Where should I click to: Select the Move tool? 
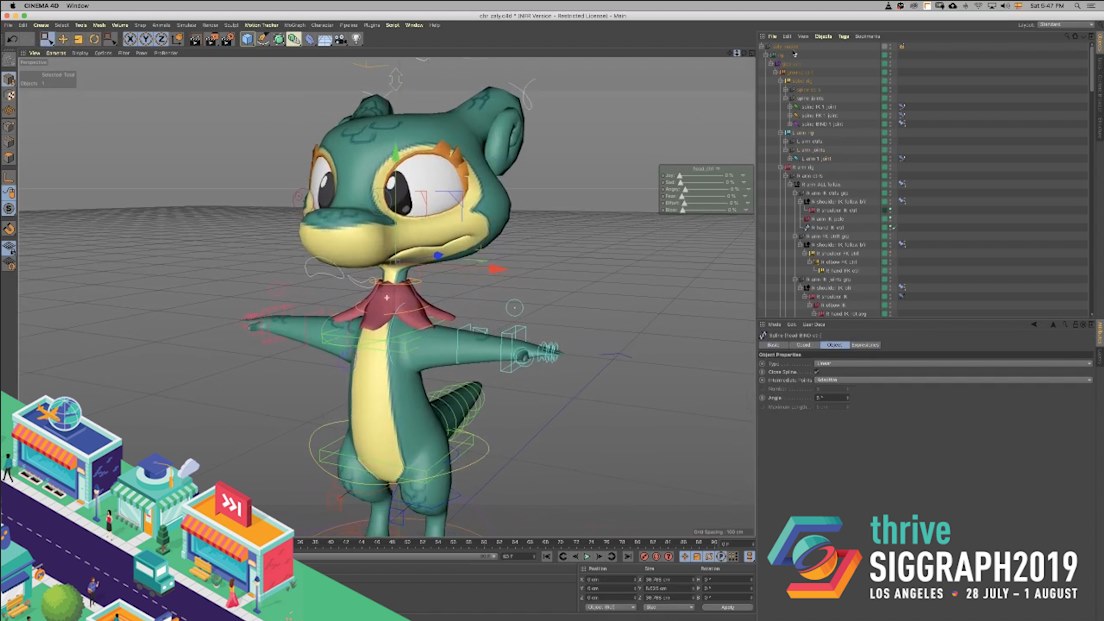tap(63, 39)
